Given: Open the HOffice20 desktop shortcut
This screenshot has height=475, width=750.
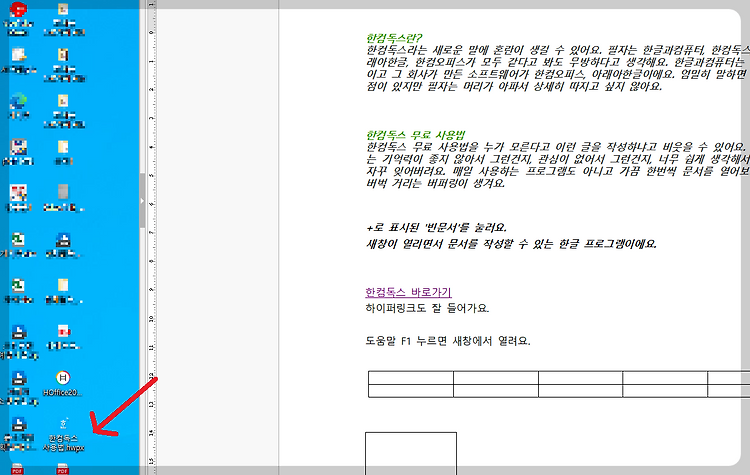Looking at the screenshot, I should coord(63,383).
